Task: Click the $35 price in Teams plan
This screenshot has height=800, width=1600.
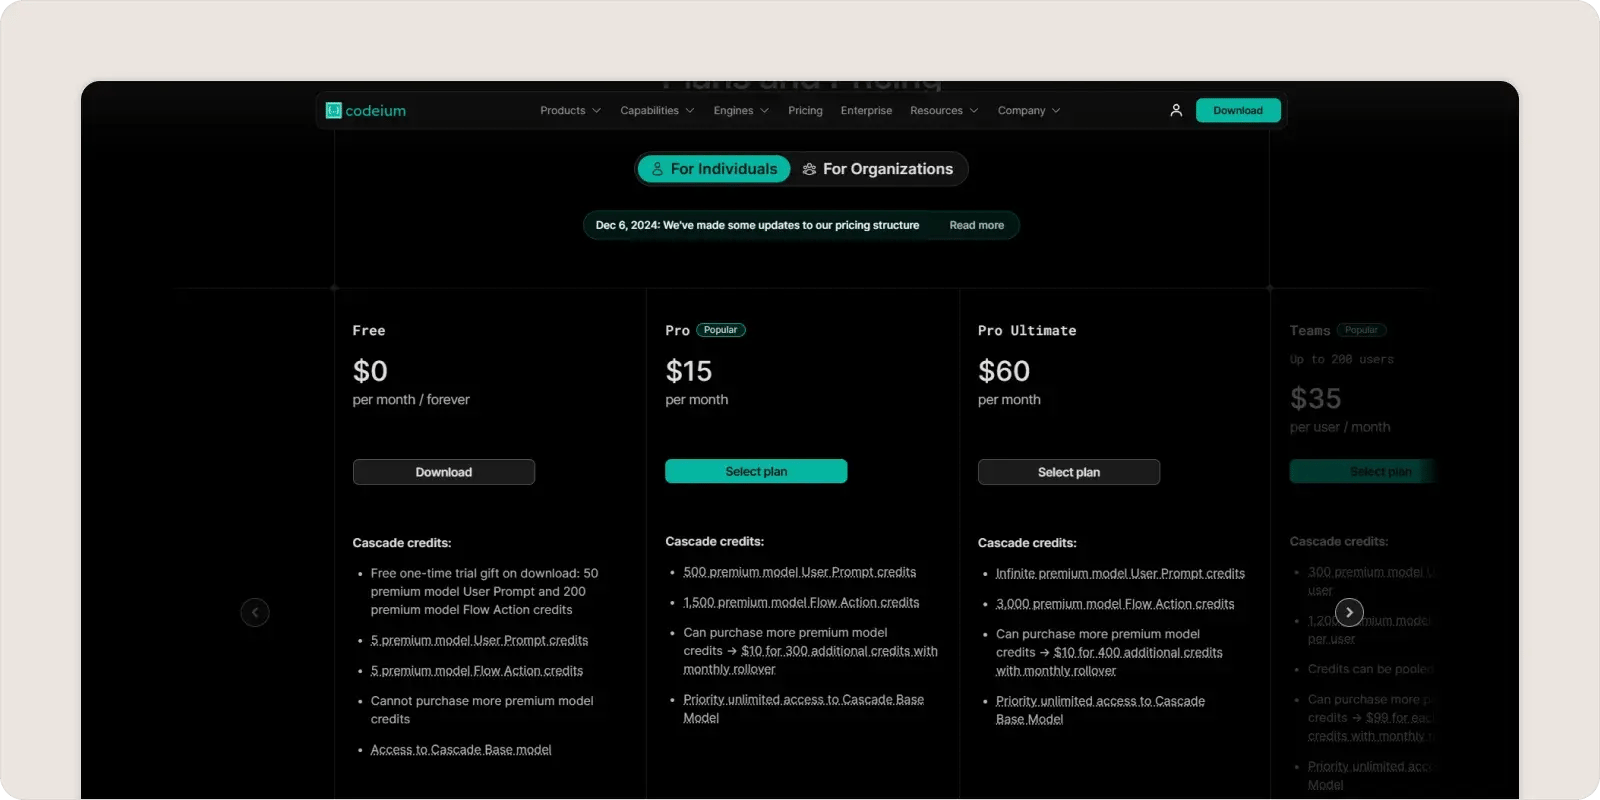Action: coord(1315,398)
